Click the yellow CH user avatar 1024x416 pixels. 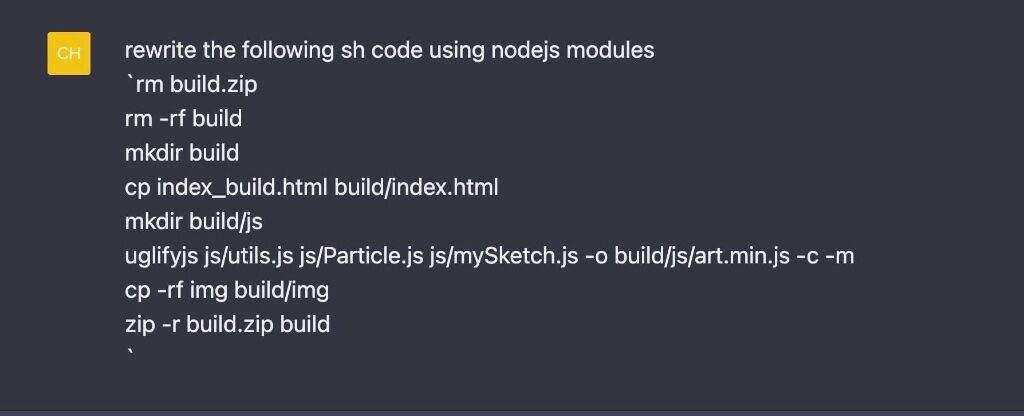(x=69, y=54)
